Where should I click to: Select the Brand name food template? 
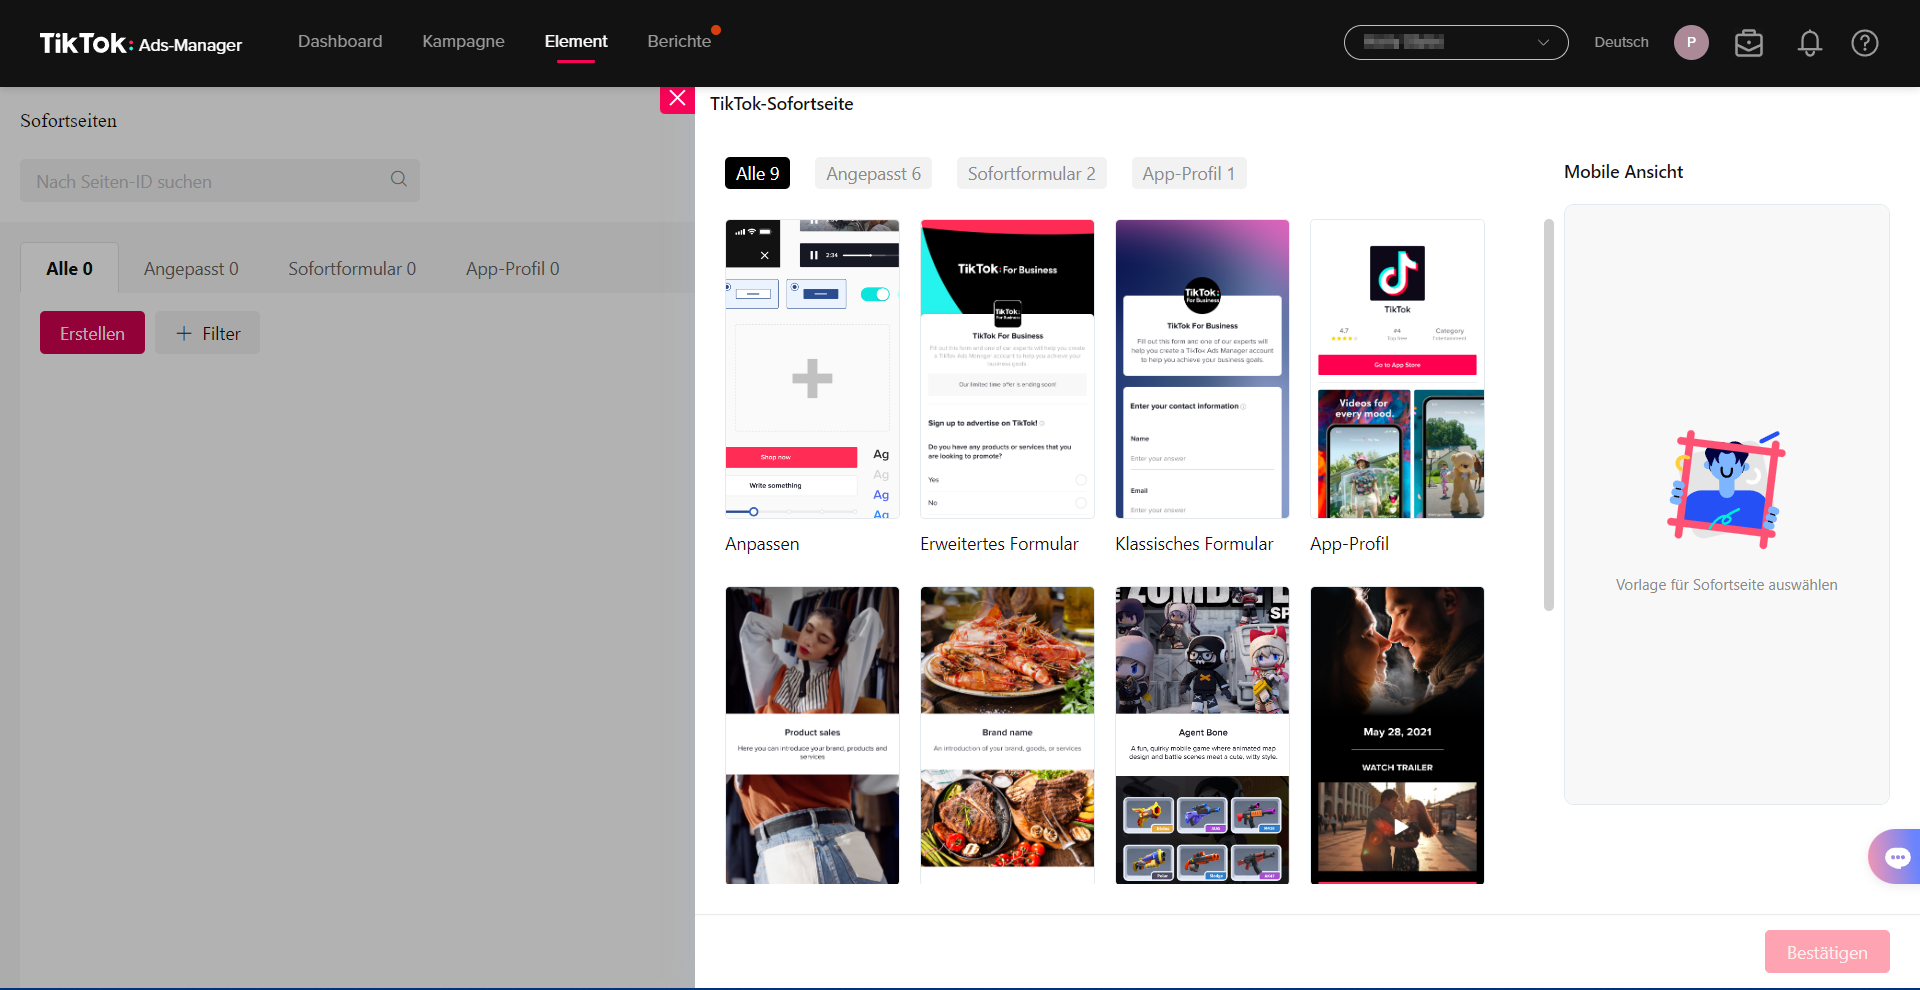[1007, 735]
